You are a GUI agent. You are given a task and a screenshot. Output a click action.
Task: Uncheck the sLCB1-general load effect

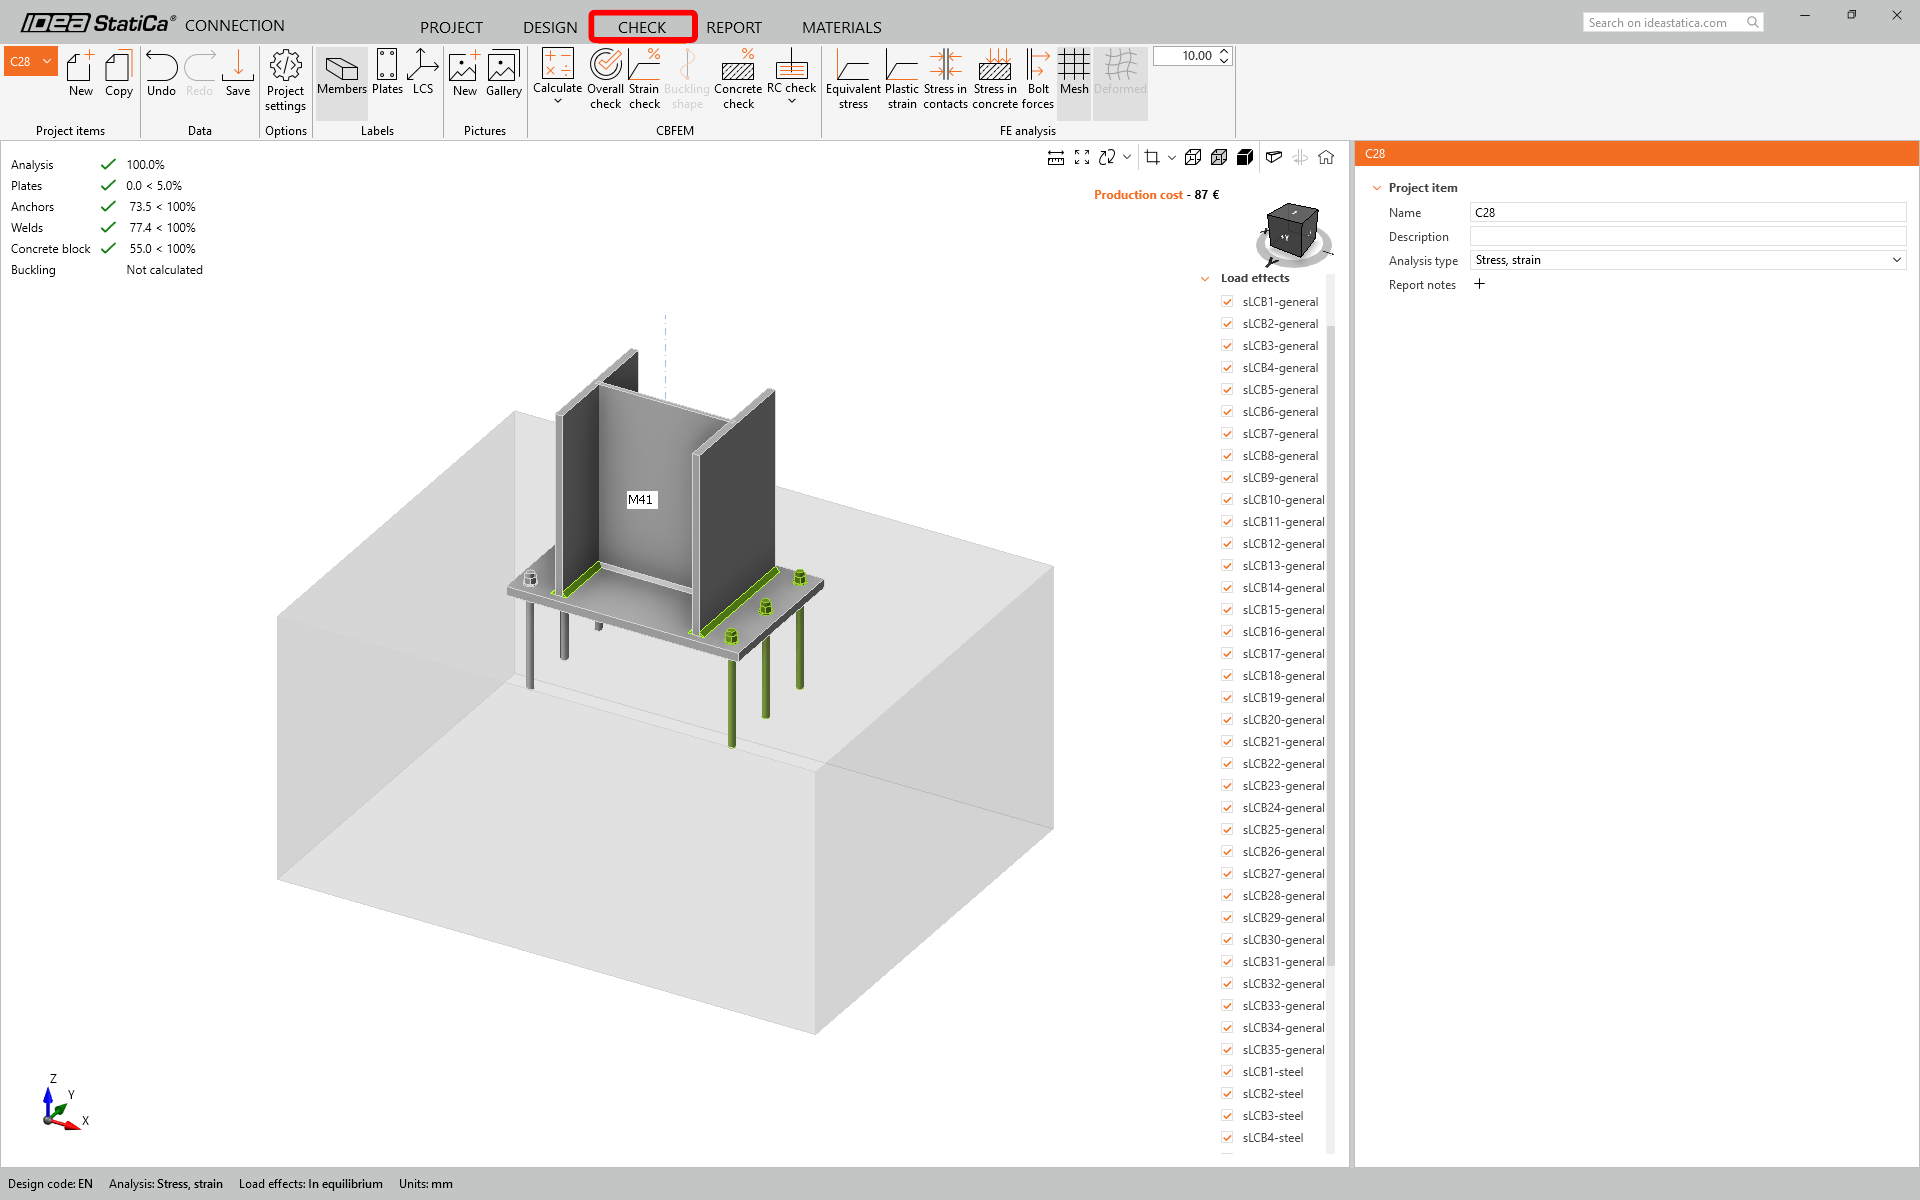pos(1227,301)
